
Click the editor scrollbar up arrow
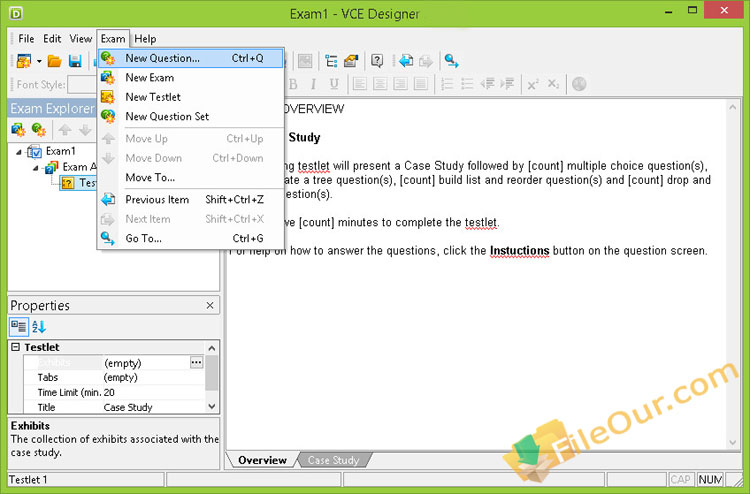tap(733, 108)
